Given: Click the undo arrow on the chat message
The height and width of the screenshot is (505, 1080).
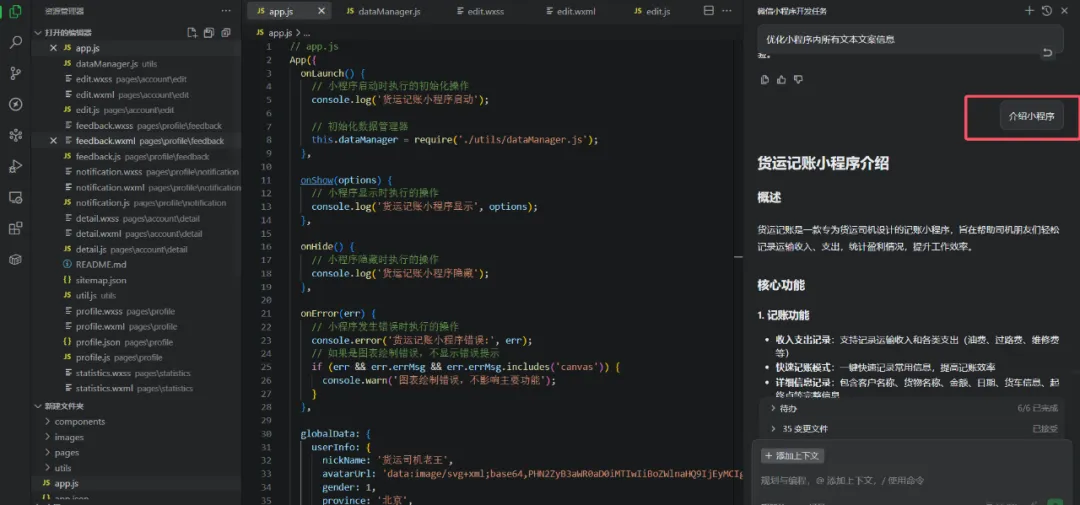Looking at the screenshot, I should [x=1048, y=53].
